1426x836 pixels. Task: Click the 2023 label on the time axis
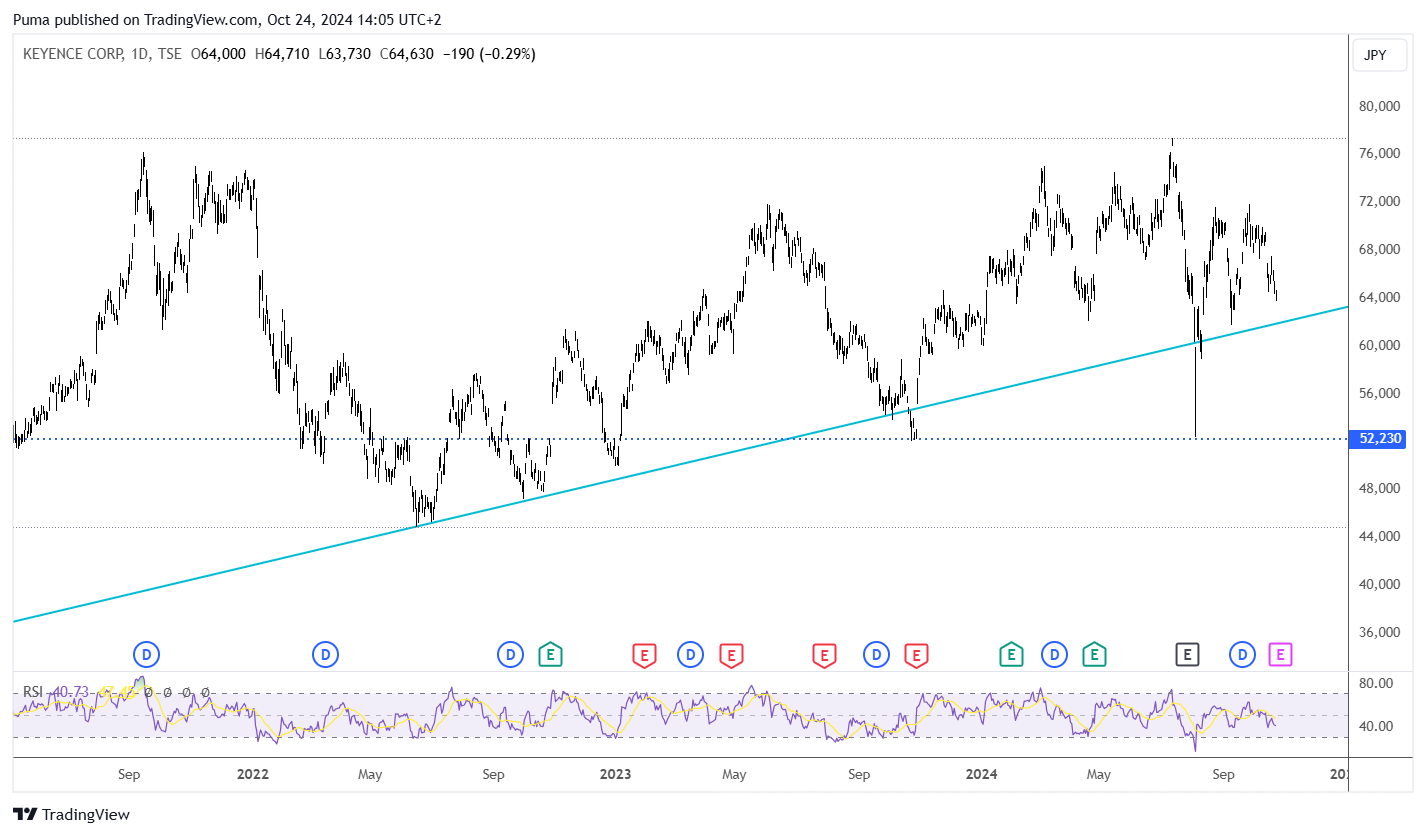pos(615,774)
